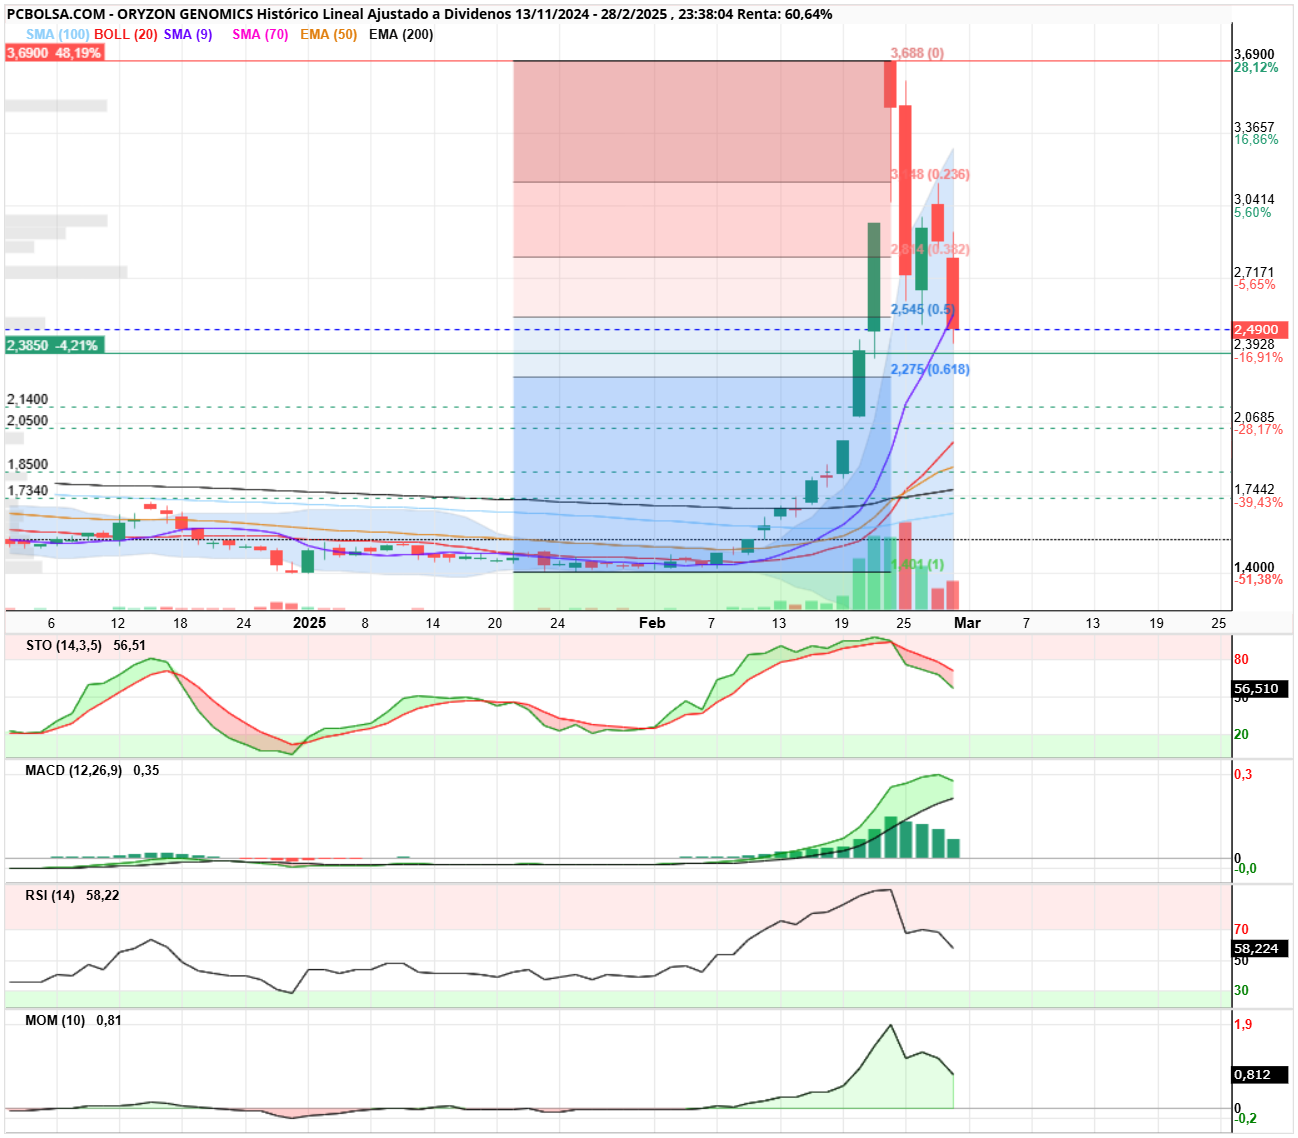The image size is (1298, 1138).
Task: Click the 1,401 (1) Fibonacci label
Action: coord(917,565)
